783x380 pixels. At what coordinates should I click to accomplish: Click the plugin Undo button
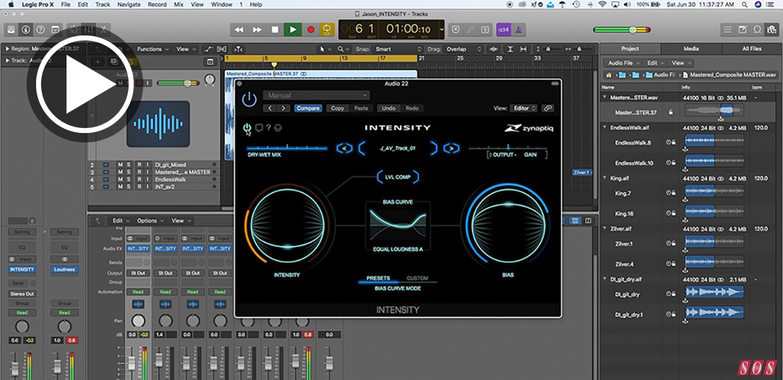389,108
